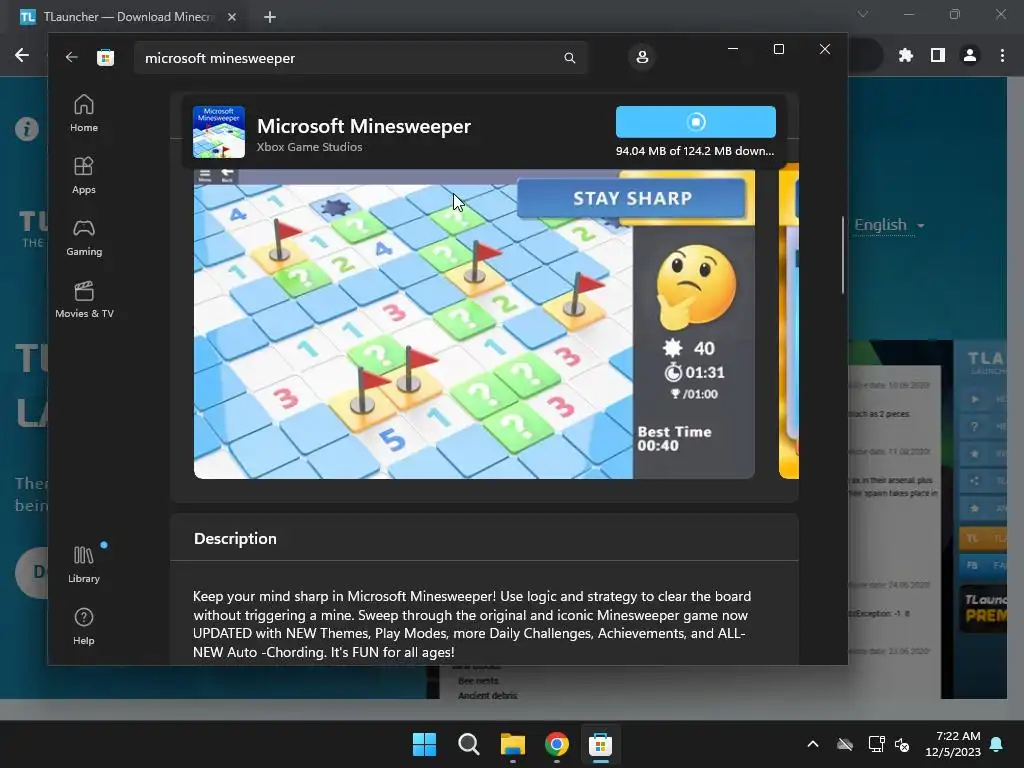Viewport: 1024px width, 768px height.
Task: Open the next partially visible screenshot
Action: tap(789, 321)
